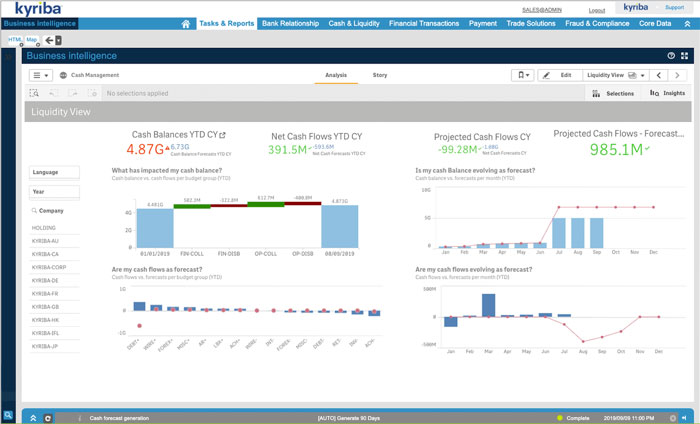
Task: Click the March bar in cash flows chart
Action: coord(488,305)
